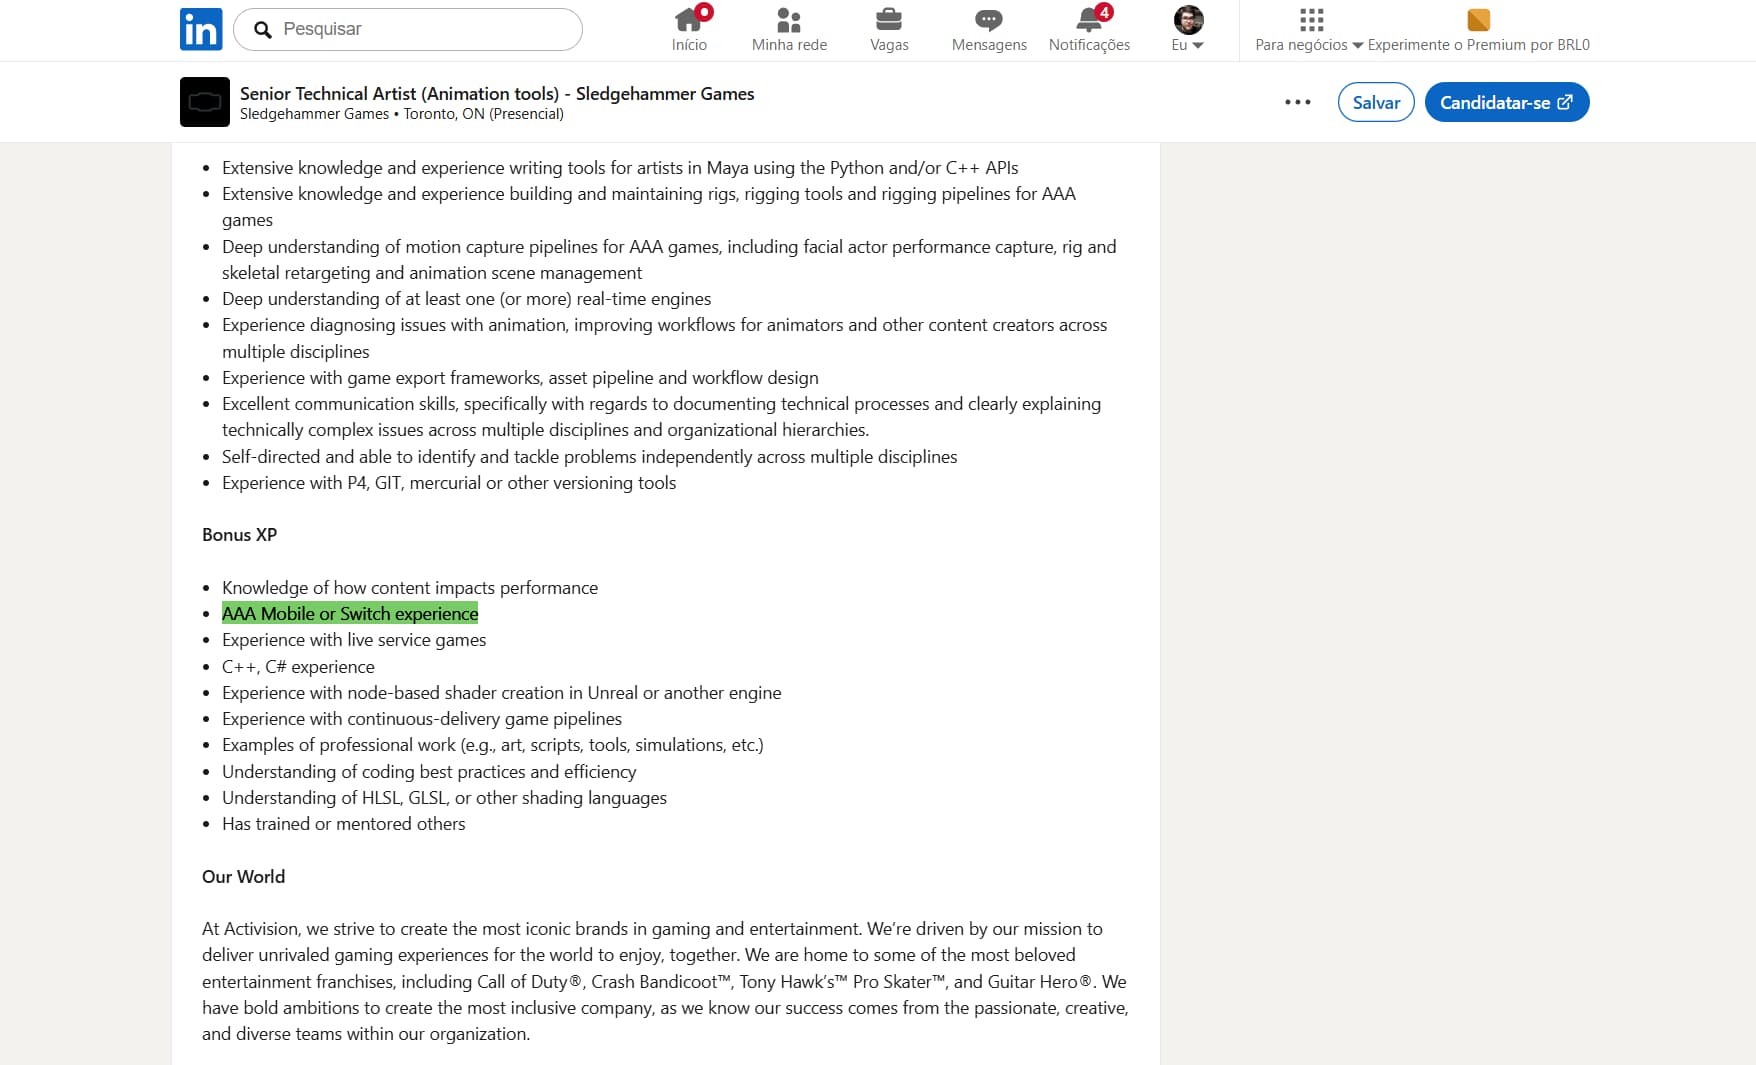Click the Sledgehammer Games company logo

click(x=205, y=102)
